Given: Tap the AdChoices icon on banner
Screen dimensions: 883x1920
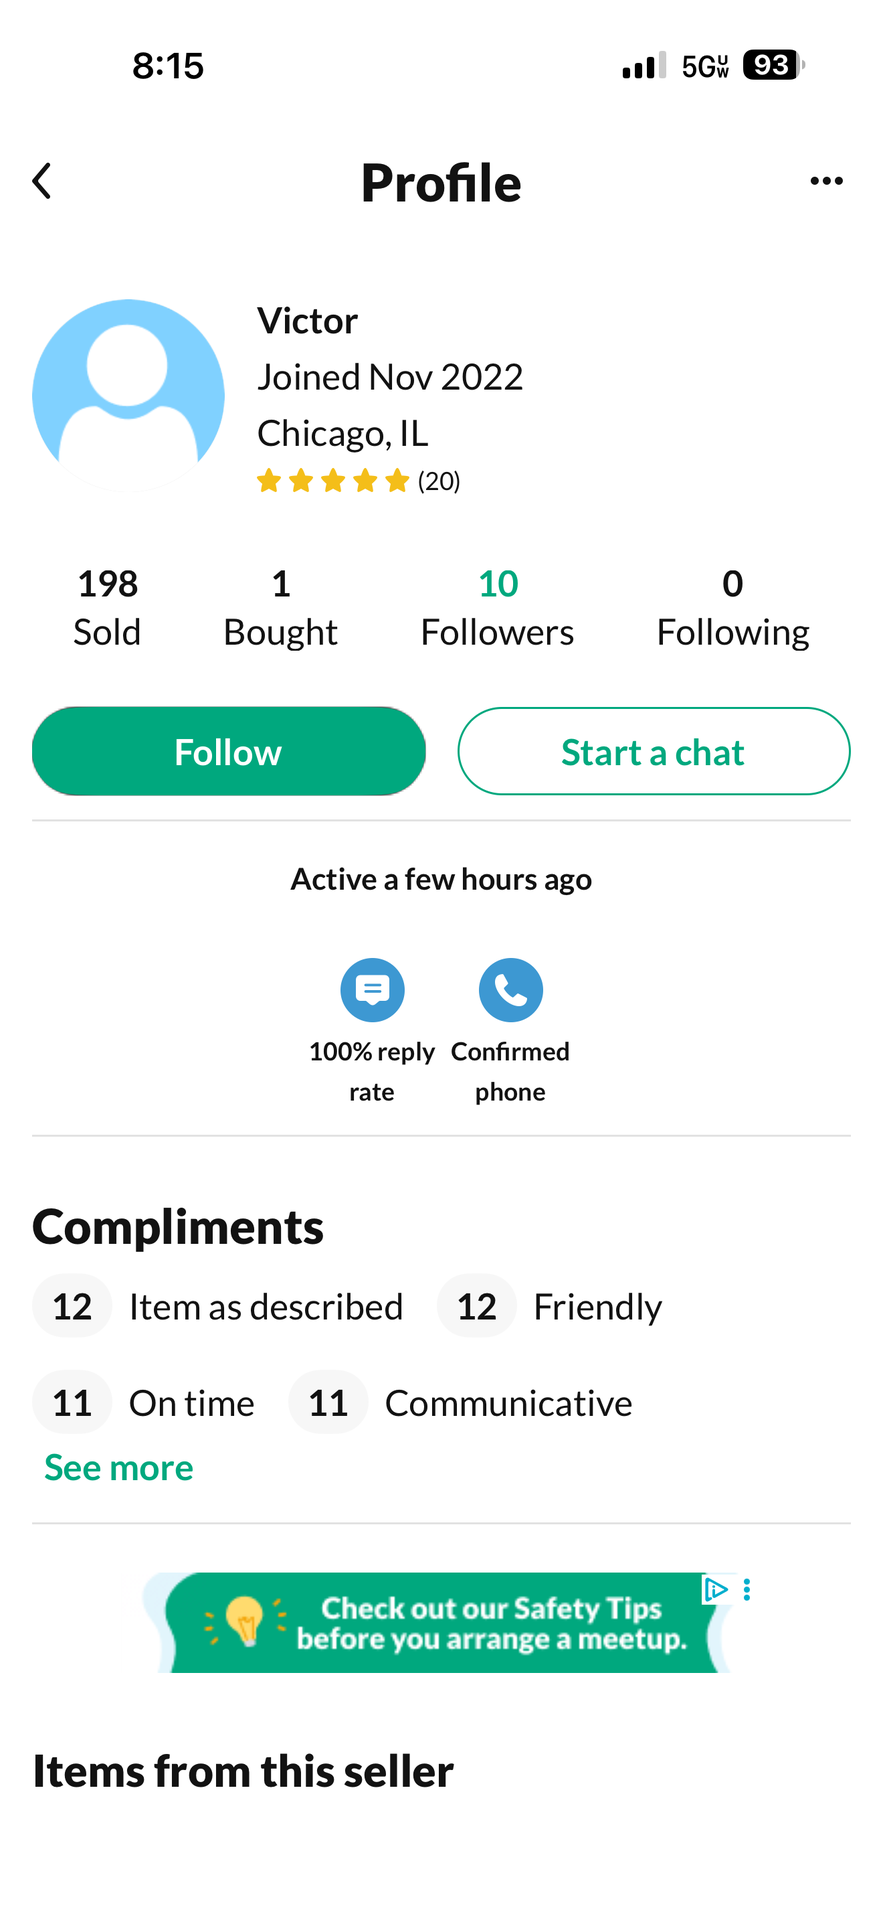Looking at the screenshot, I should tap(716, 1589).
